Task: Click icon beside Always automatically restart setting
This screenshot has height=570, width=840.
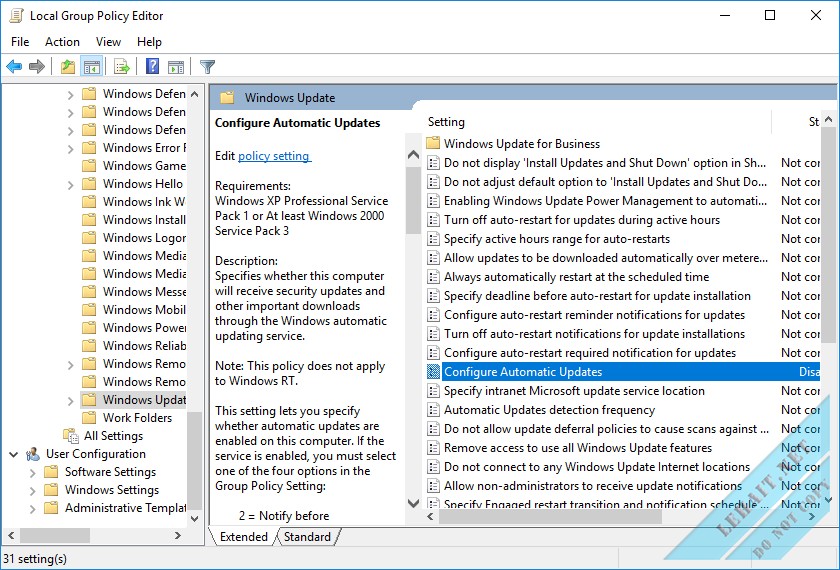Action: point(433,277)
